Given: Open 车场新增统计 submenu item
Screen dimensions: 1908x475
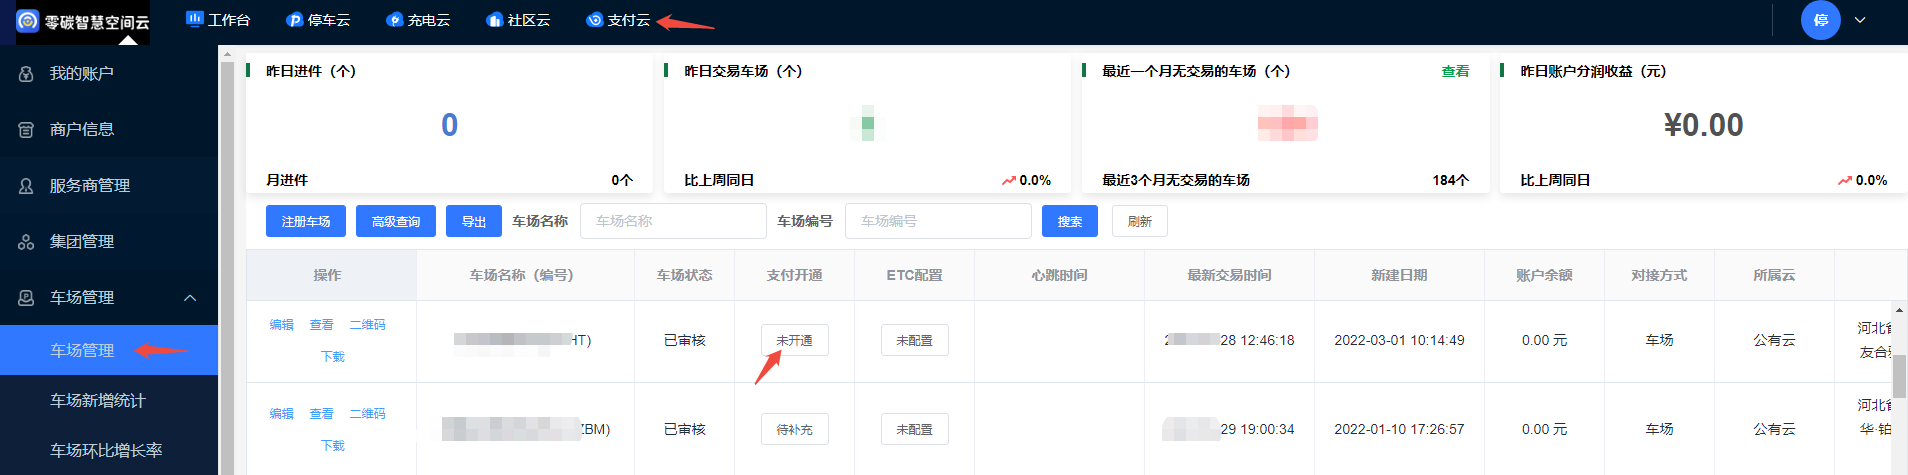Looking at the screenshot, I should point(98,401).
